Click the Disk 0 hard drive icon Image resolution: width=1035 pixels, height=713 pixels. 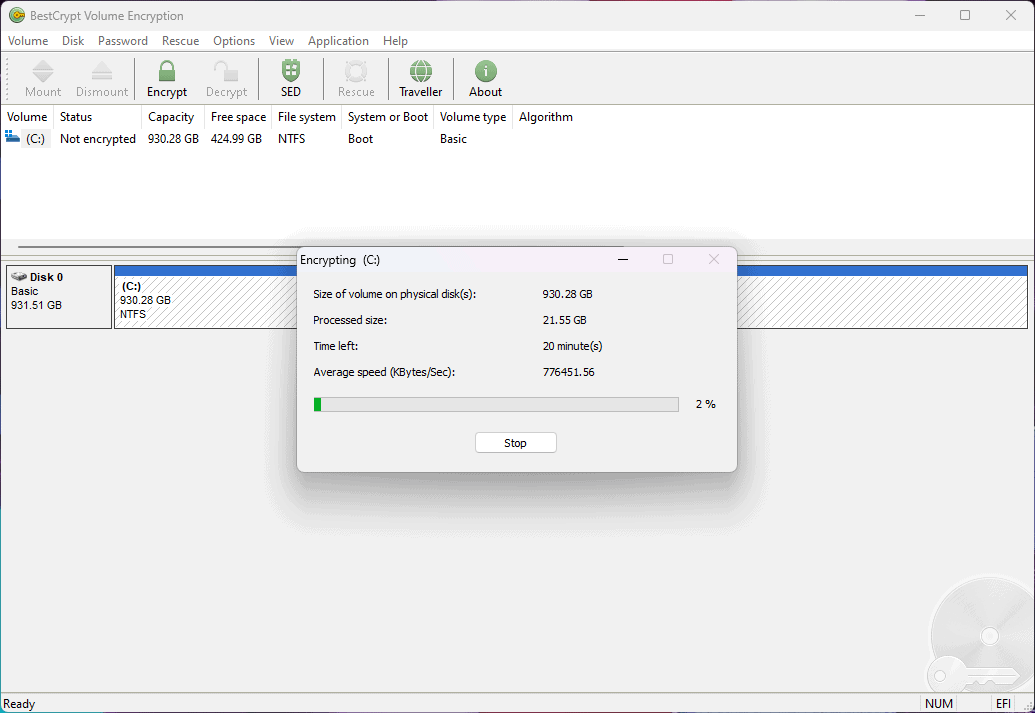click(x=19, y=277)
